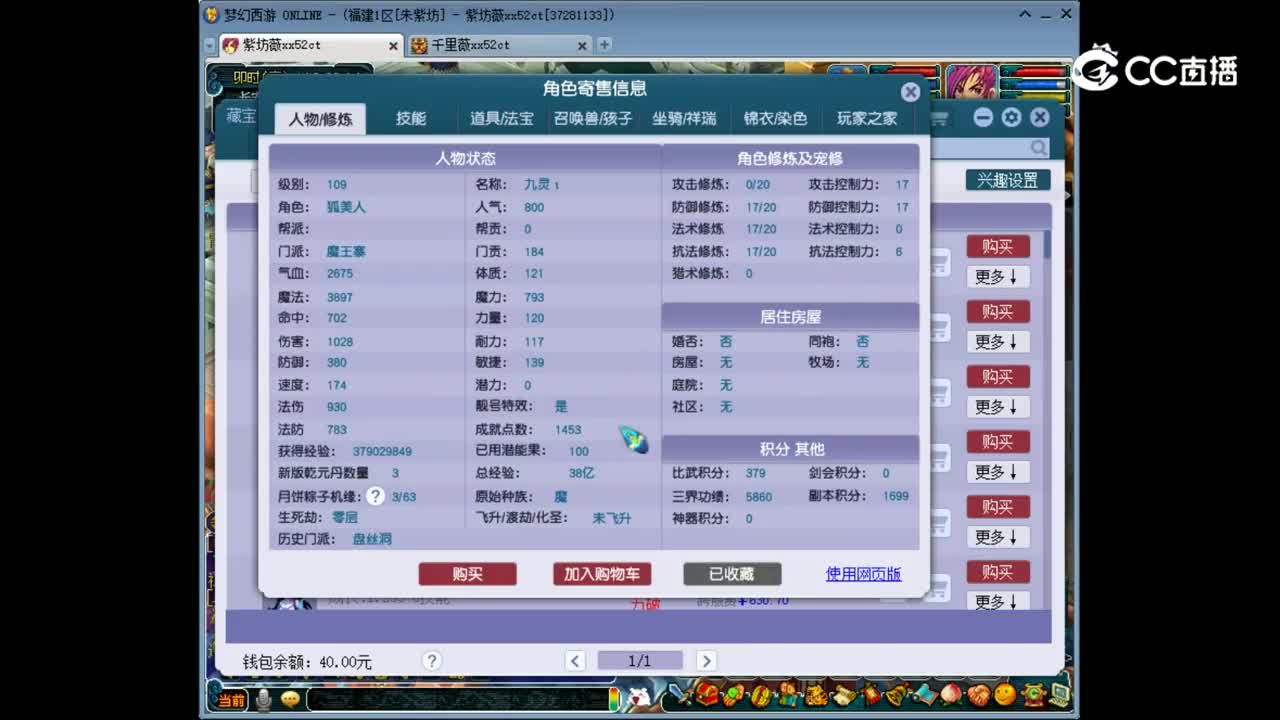Toggle the microphone voice icon
The height and width of the screenshot is (720, 1280).
coord(263,700)
